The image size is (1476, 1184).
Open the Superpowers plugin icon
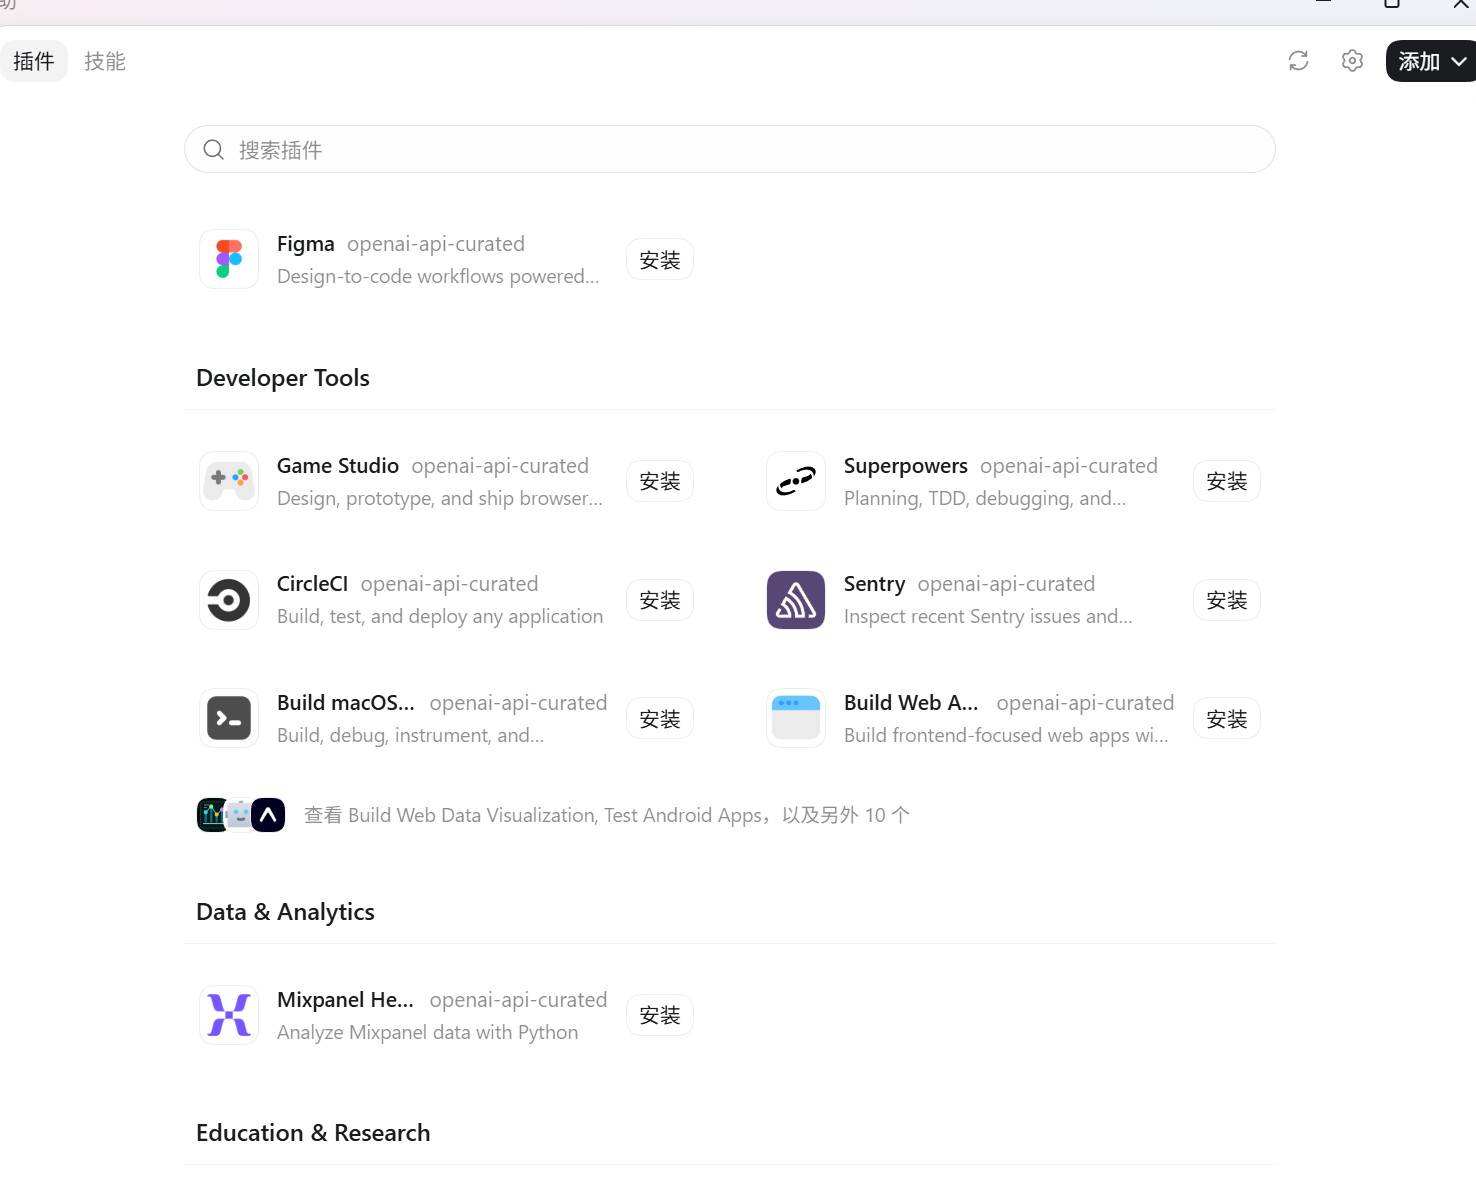[796, 481]
